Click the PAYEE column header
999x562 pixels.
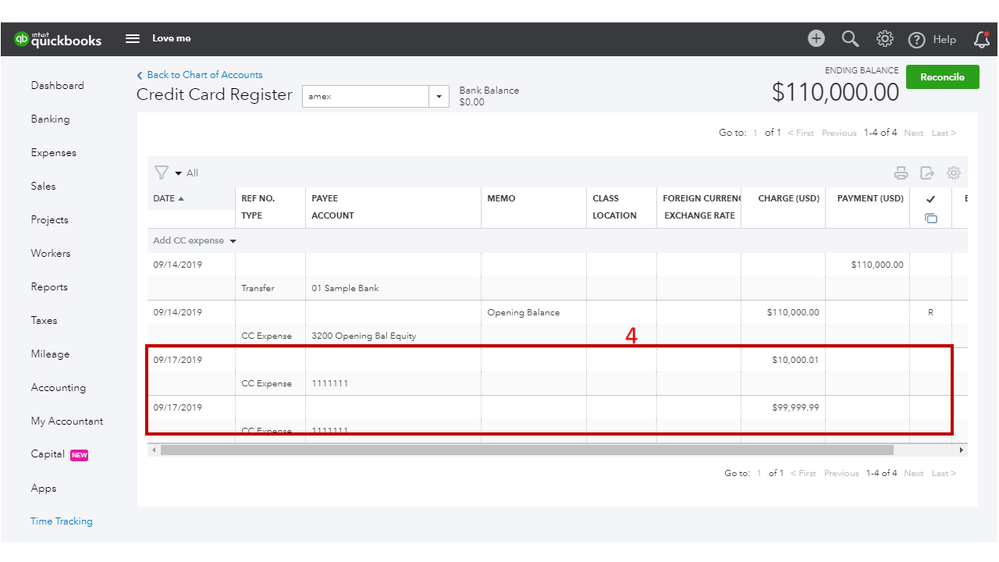point(325,199)
